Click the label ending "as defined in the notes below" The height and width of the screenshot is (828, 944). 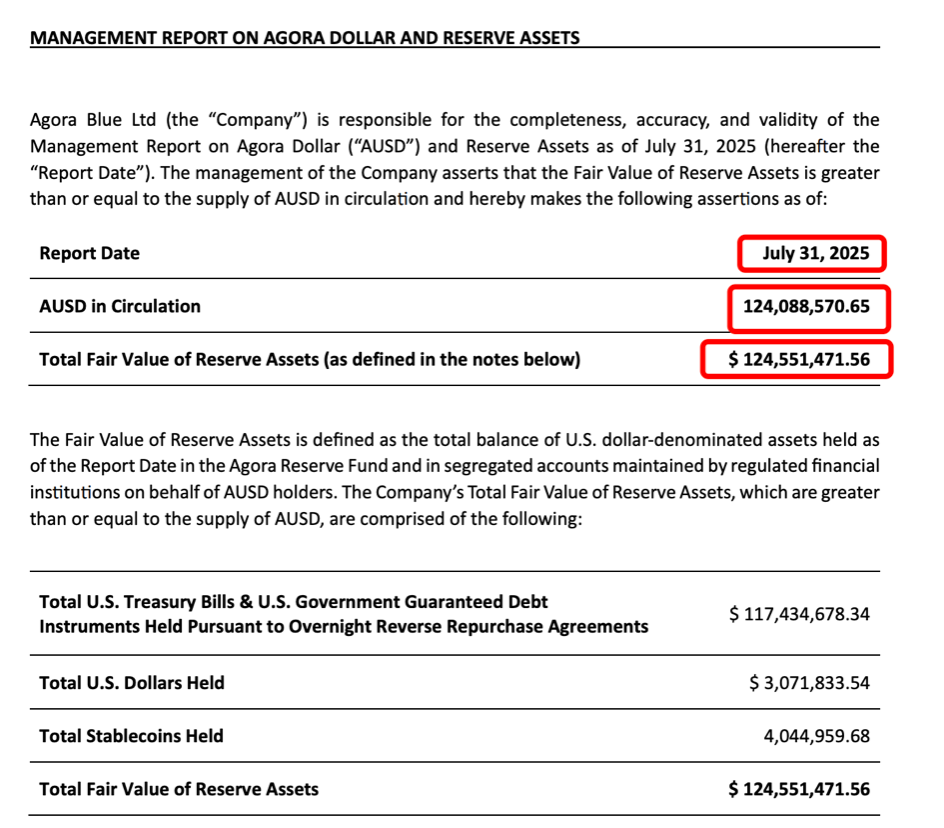coord(309,360)
